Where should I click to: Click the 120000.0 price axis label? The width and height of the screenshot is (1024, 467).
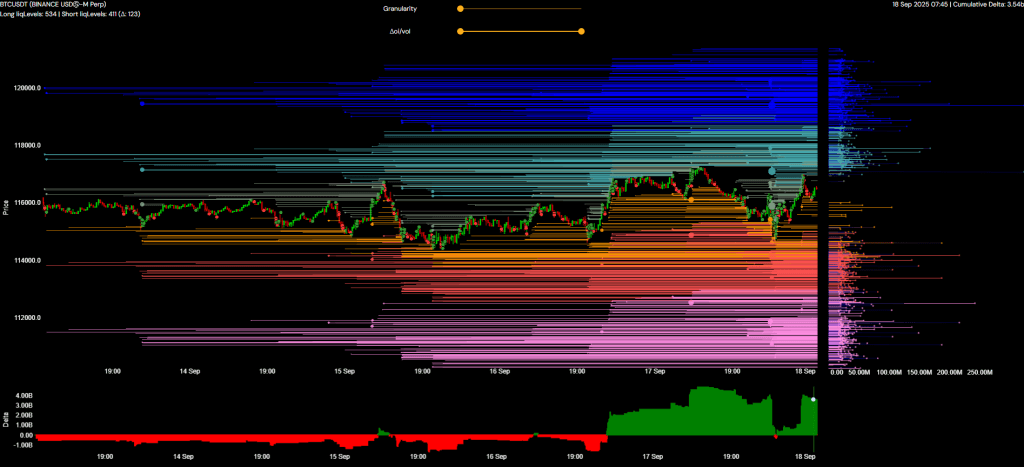click(27, 88)
